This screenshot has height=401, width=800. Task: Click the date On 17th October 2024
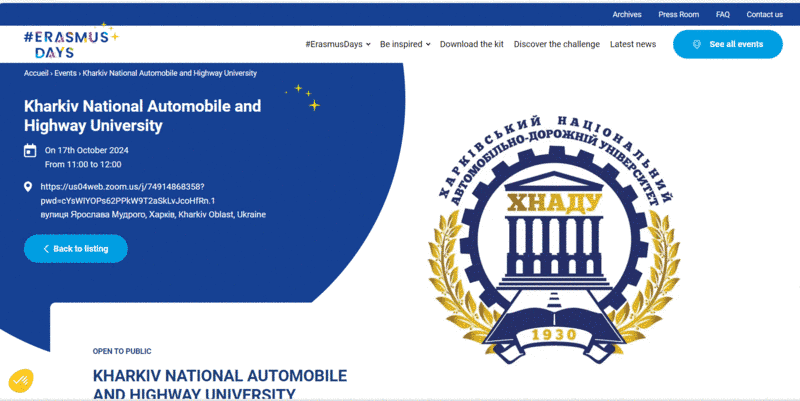pos(87,151)
